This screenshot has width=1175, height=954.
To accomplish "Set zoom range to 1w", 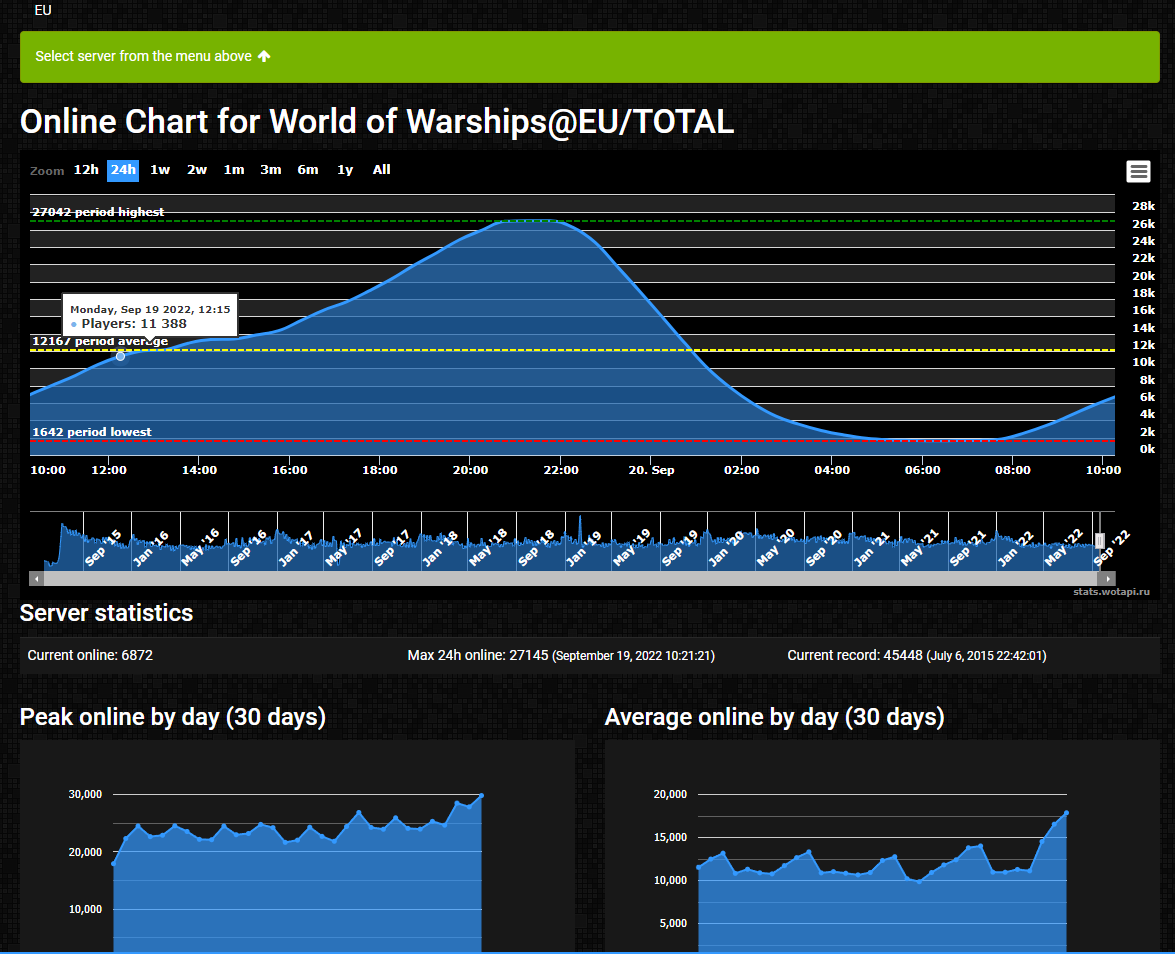I will tap(160, 170).
